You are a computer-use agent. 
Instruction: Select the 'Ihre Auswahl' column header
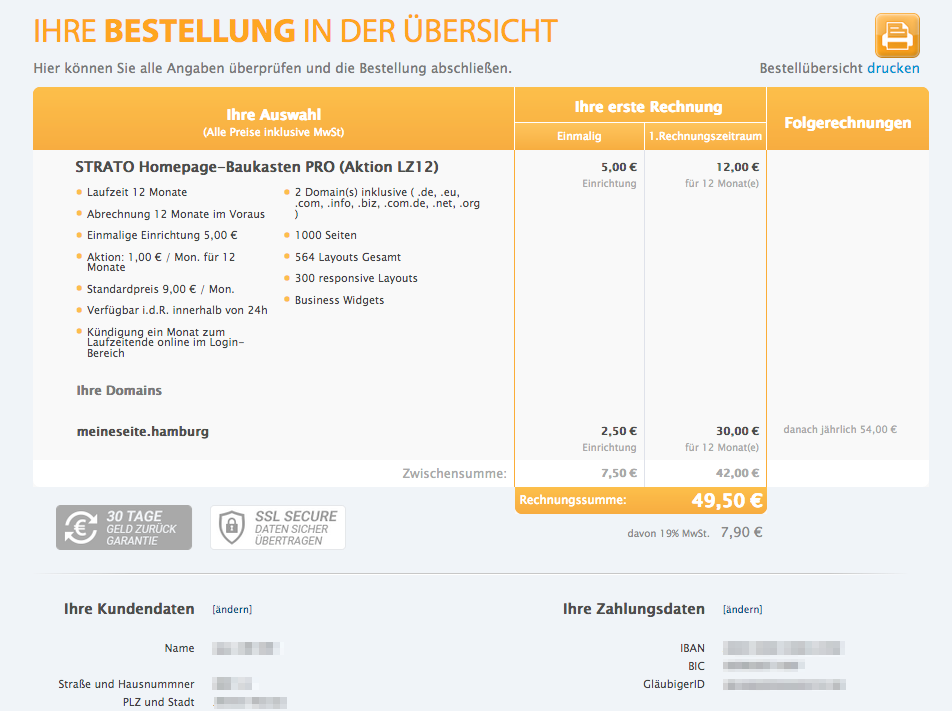coord(274,115)
